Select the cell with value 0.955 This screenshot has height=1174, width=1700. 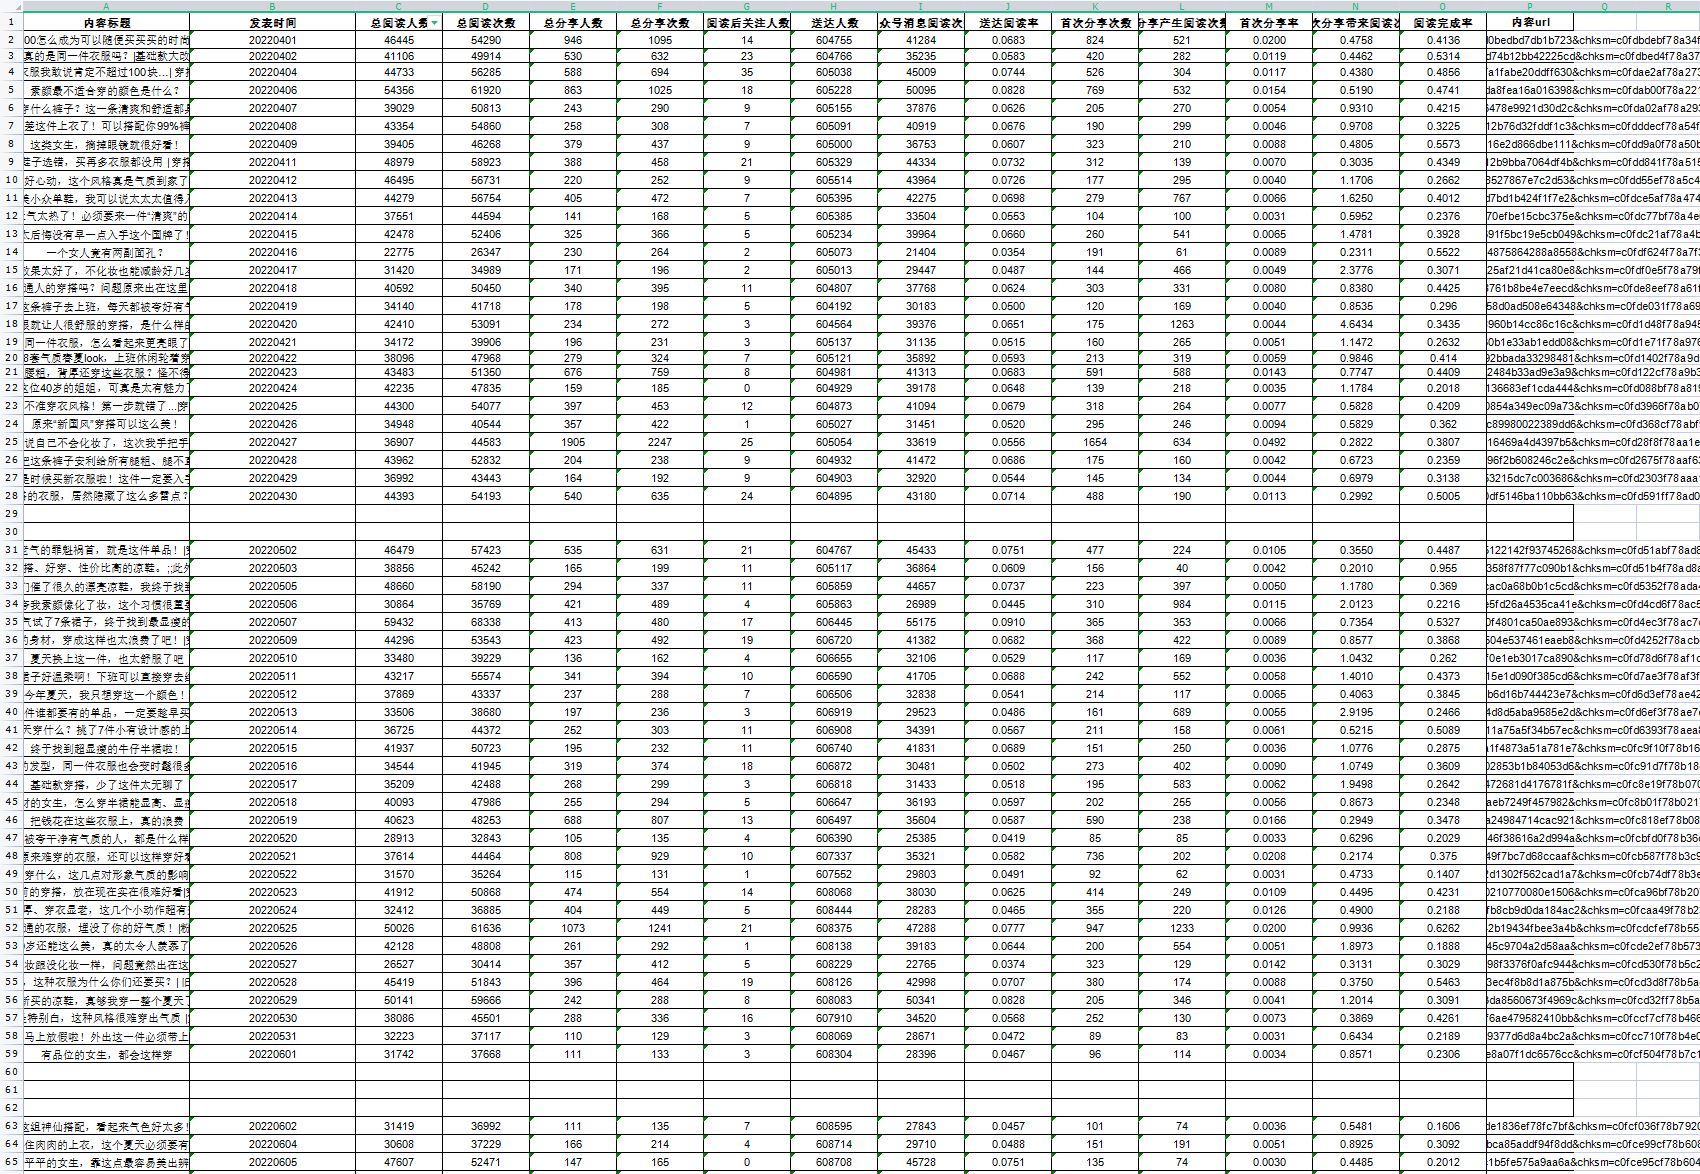[1443, 568]
